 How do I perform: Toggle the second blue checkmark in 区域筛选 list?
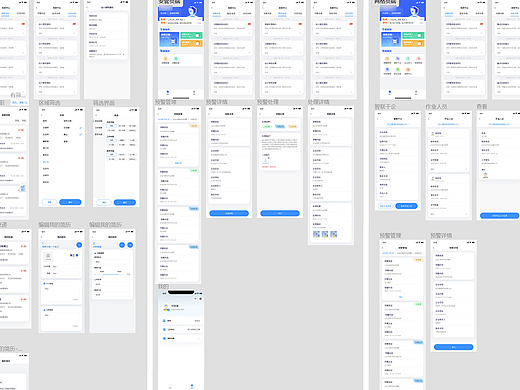81,134
